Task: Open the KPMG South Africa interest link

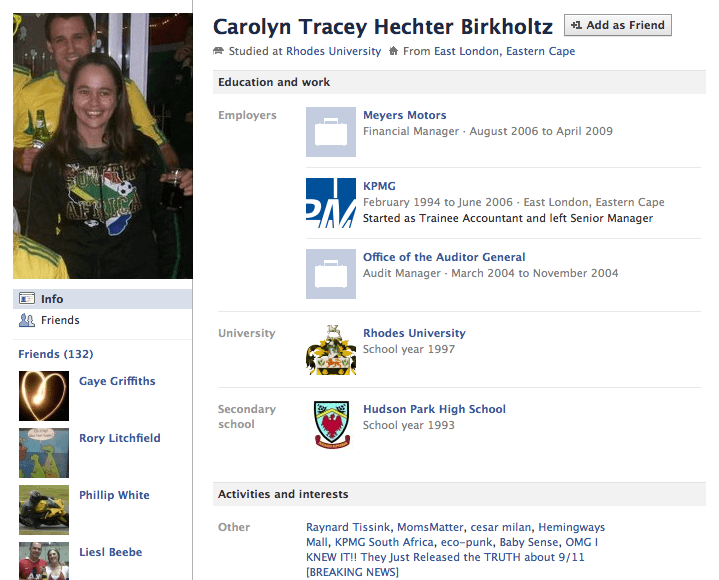Action: pyautogui.click(x=384, y=542)
